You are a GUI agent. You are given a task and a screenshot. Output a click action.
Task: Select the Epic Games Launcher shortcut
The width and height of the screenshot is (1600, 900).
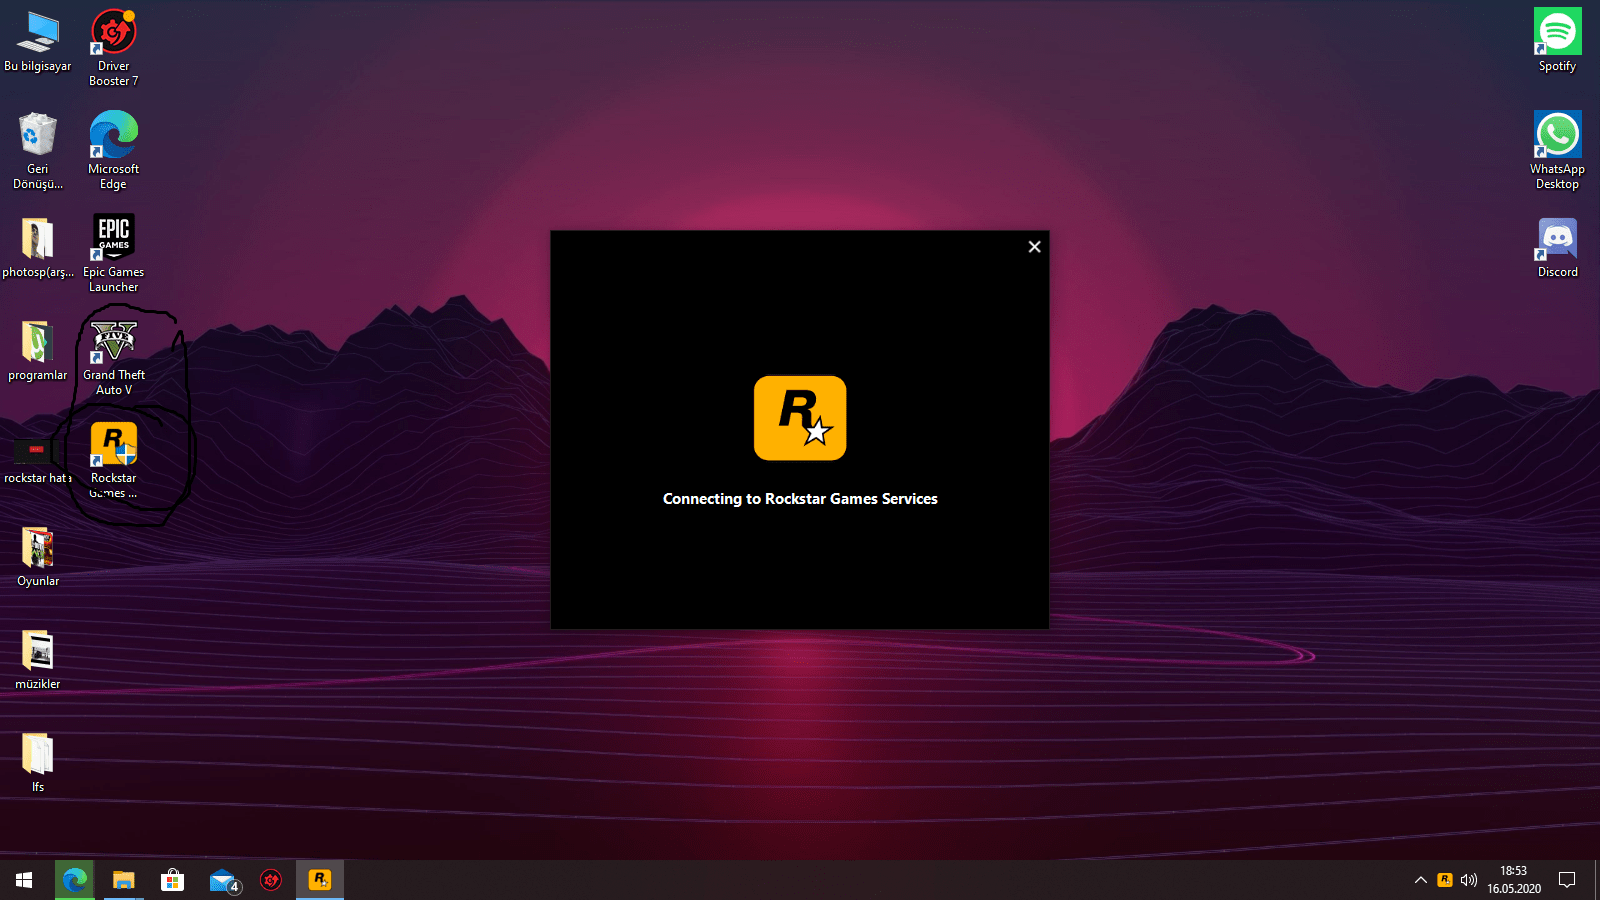coord(114,254)
